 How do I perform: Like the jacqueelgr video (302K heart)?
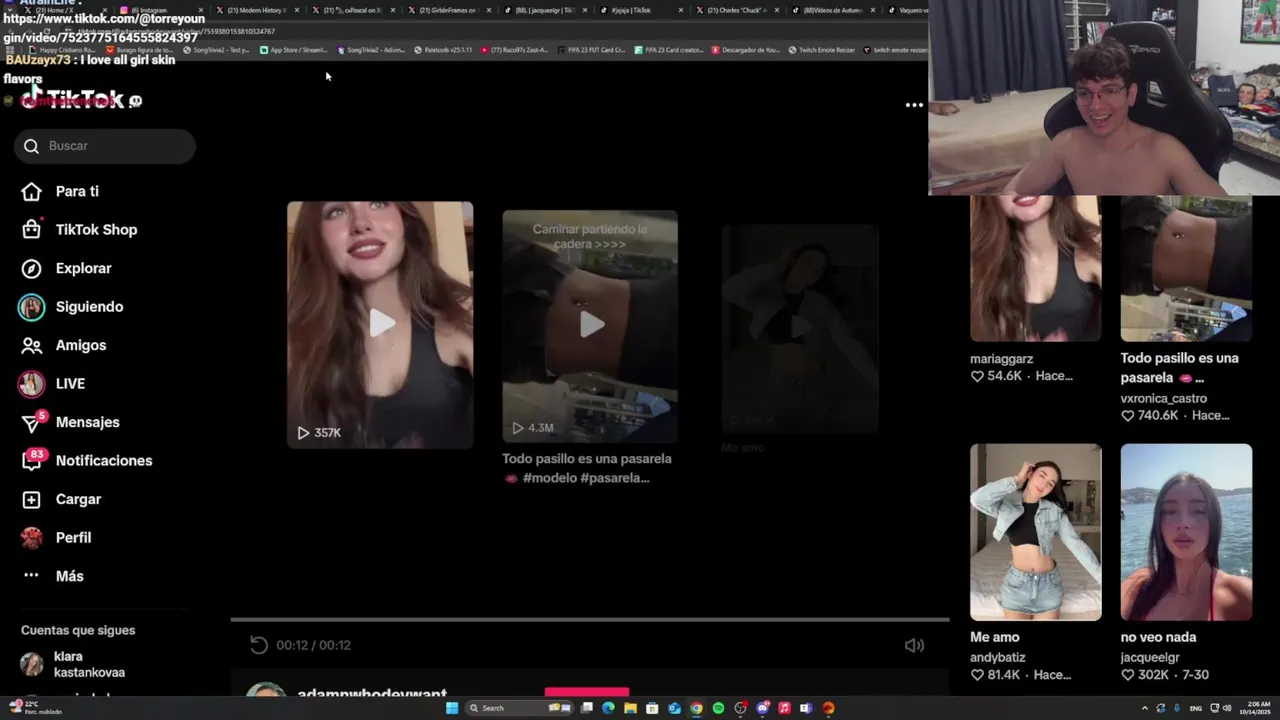[1127, 675]
